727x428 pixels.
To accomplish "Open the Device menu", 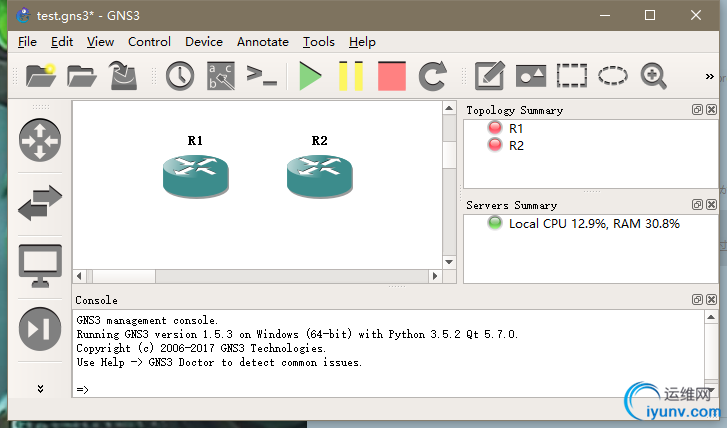I will (204, 42).
